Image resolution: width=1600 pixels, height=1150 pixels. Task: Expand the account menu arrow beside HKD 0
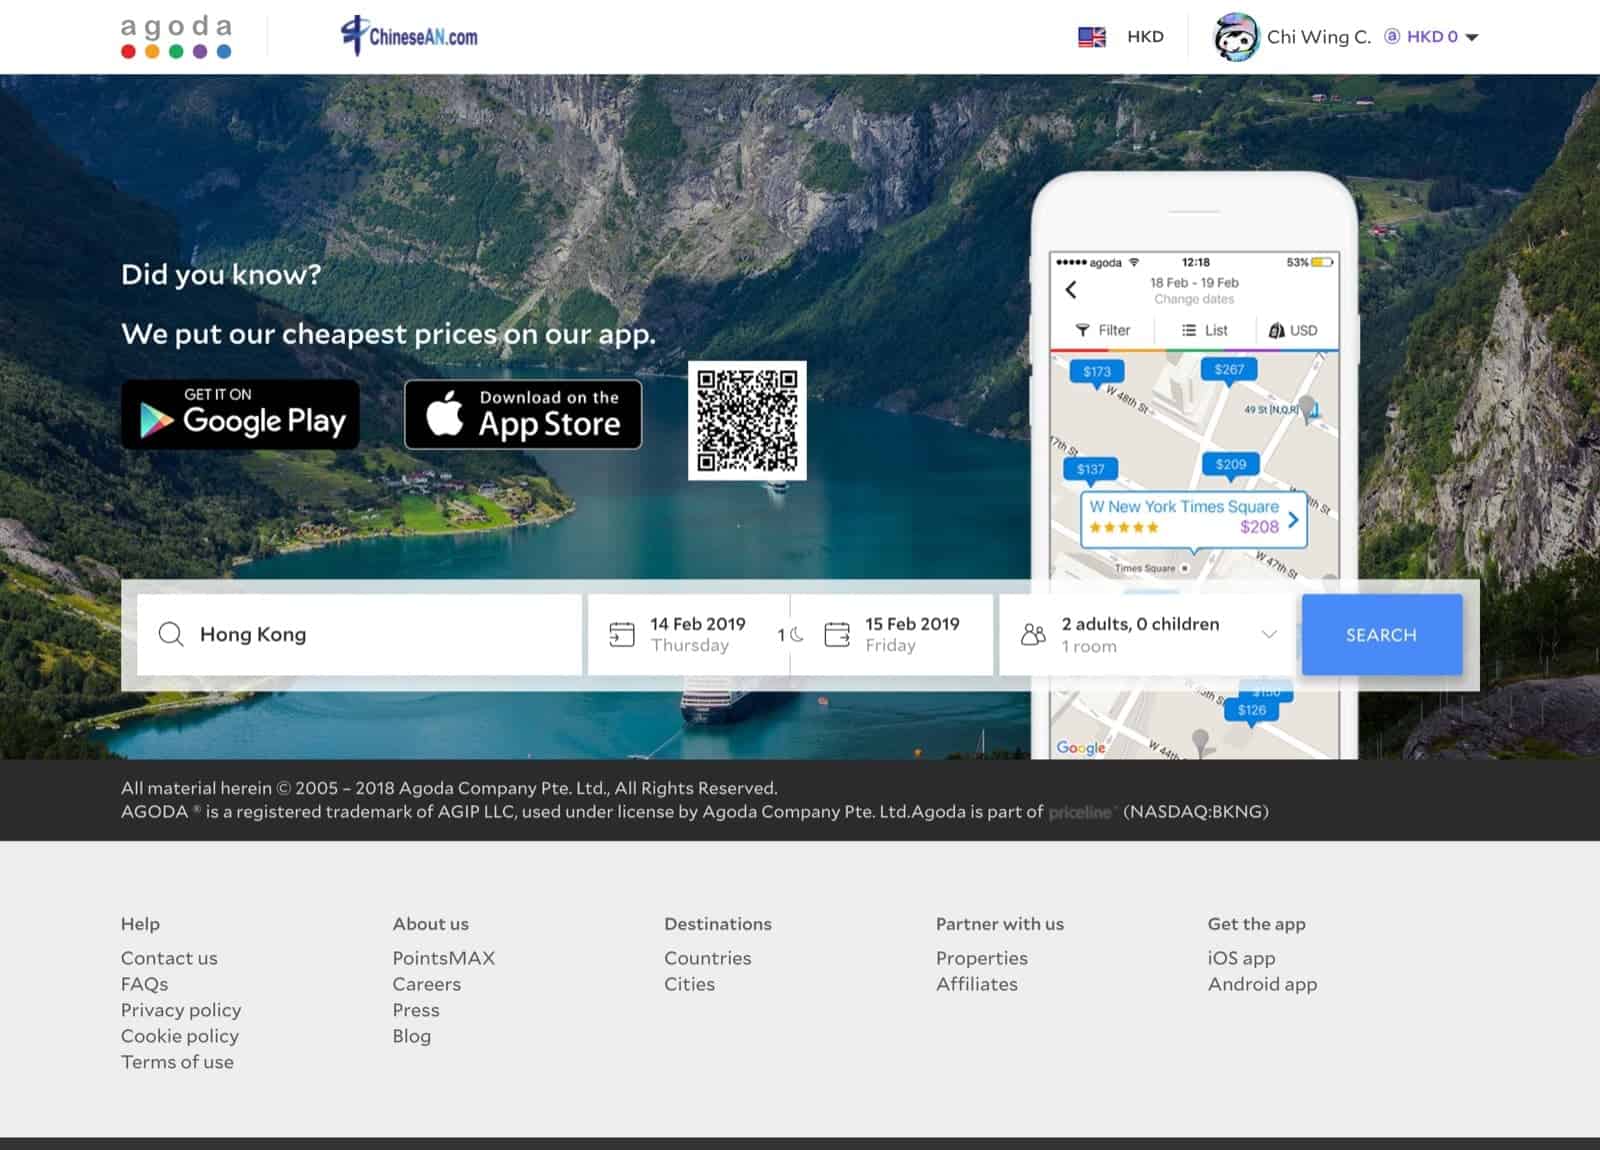click(x=1472, y=38)
